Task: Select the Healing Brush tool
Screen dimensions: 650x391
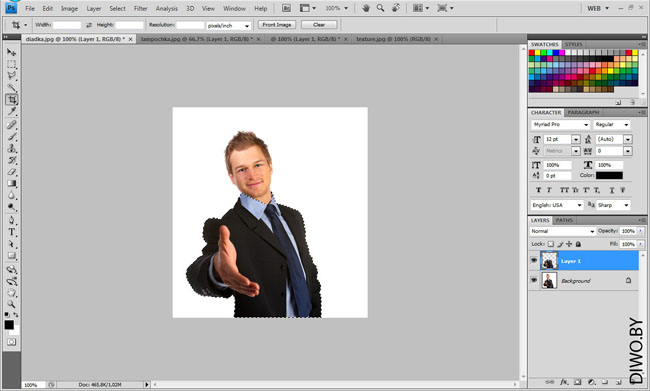Action: [x=12, y=125]
